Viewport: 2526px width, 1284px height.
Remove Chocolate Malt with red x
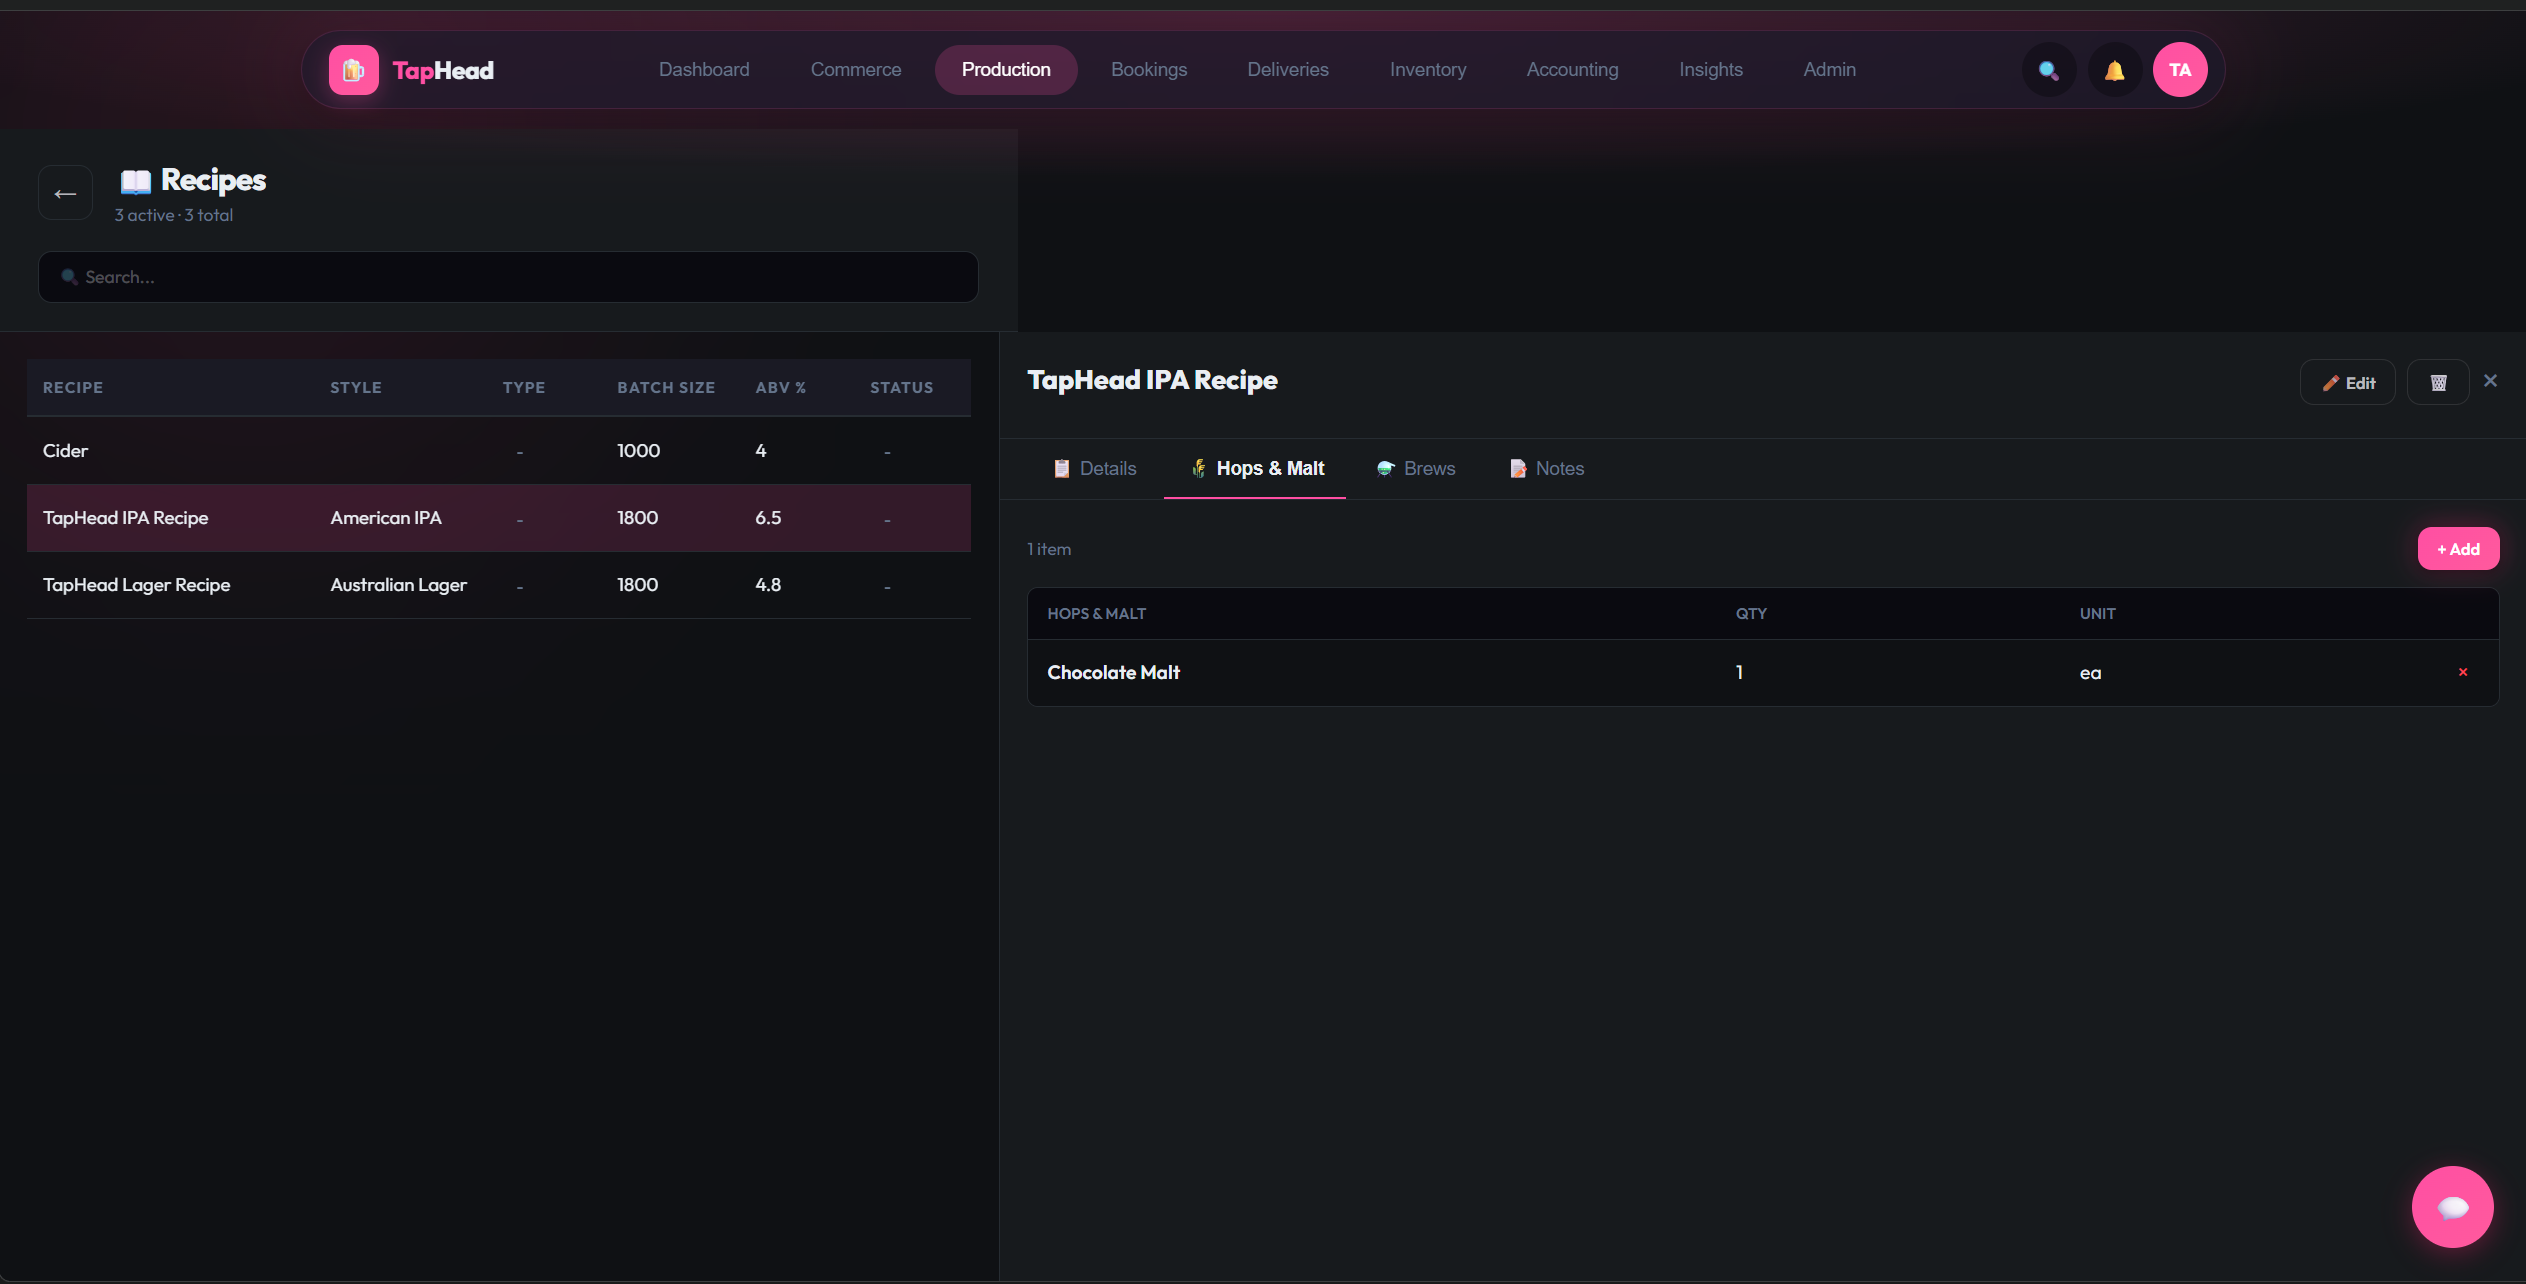(x=2462, y=672)
